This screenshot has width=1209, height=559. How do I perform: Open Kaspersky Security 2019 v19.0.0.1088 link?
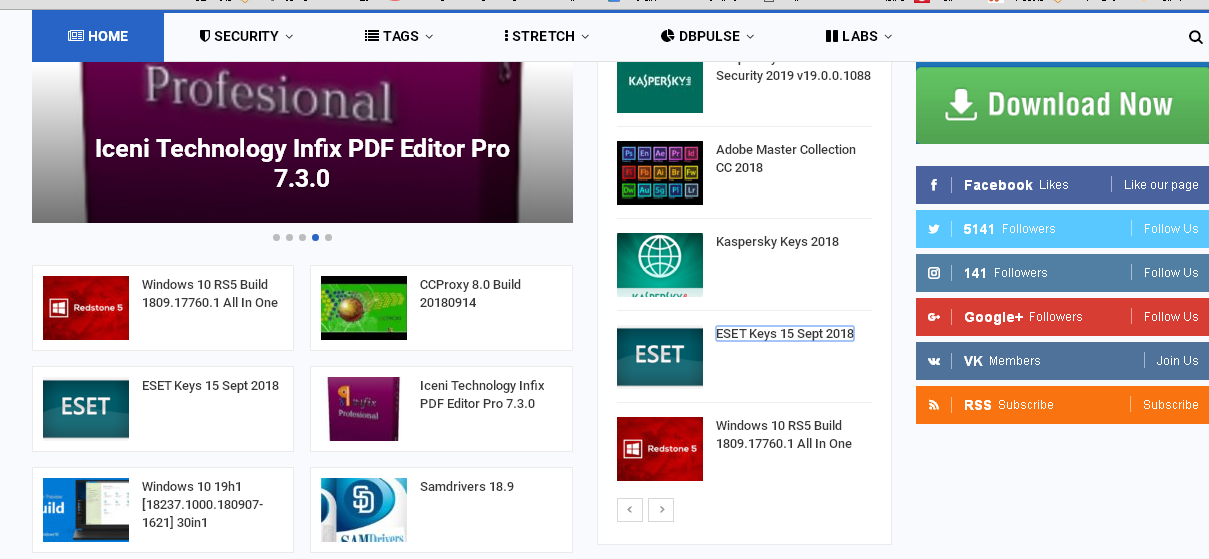[793, 75]
